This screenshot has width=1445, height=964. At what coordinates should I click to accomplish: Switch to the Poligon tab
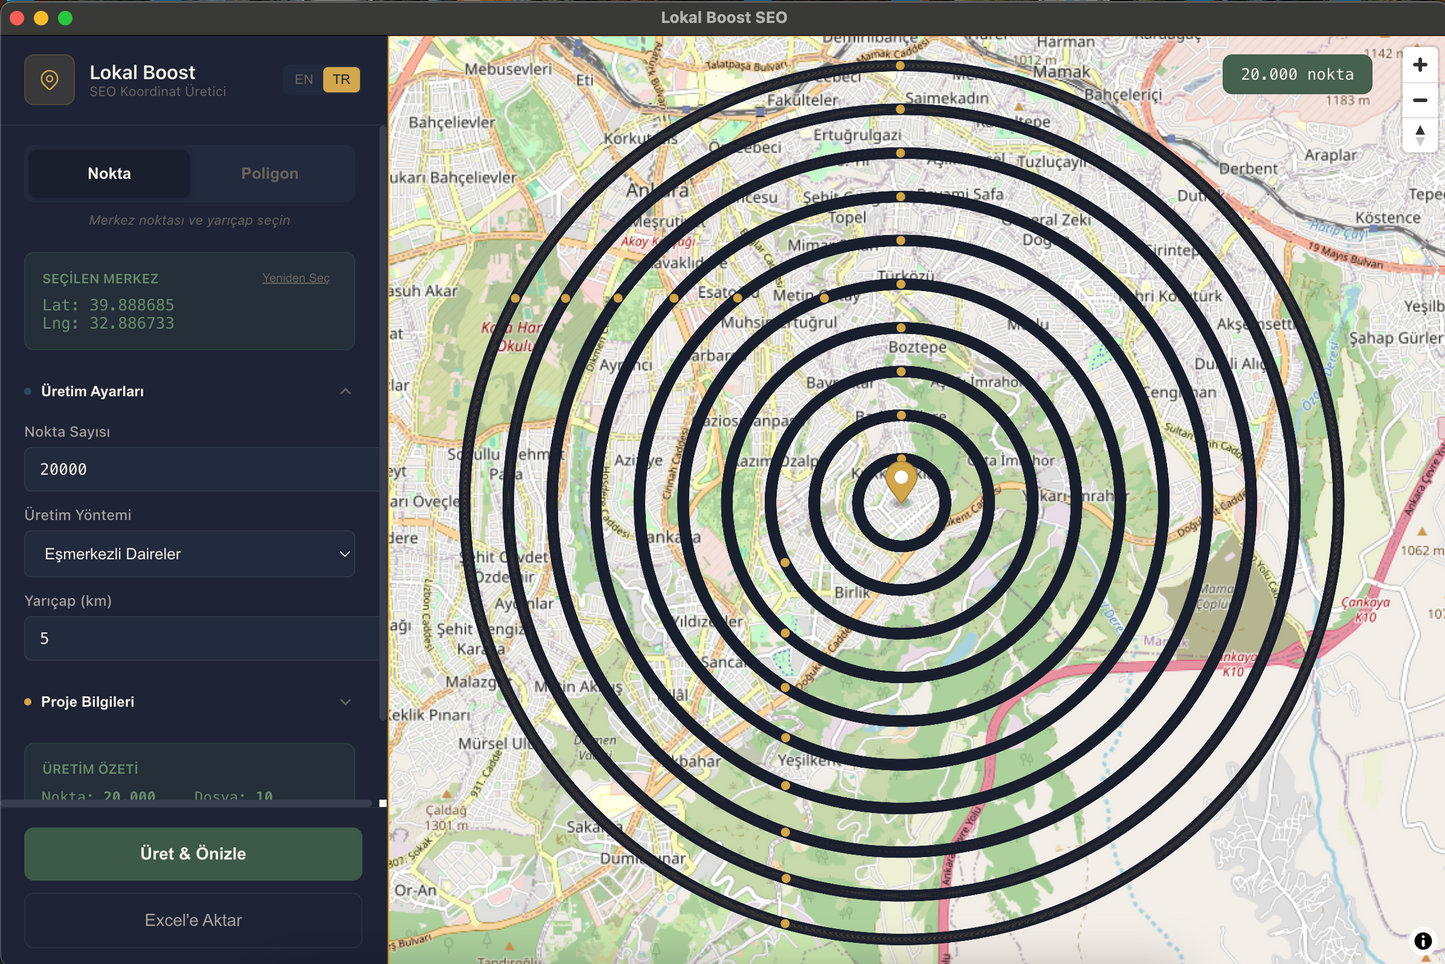point(270,173)
